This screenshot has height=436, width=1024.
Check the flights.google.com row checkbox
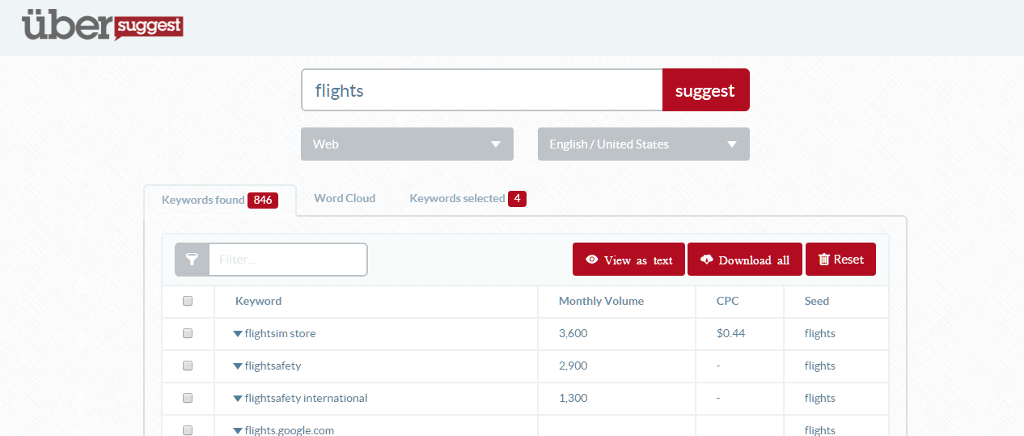click(x=188, y=430)
